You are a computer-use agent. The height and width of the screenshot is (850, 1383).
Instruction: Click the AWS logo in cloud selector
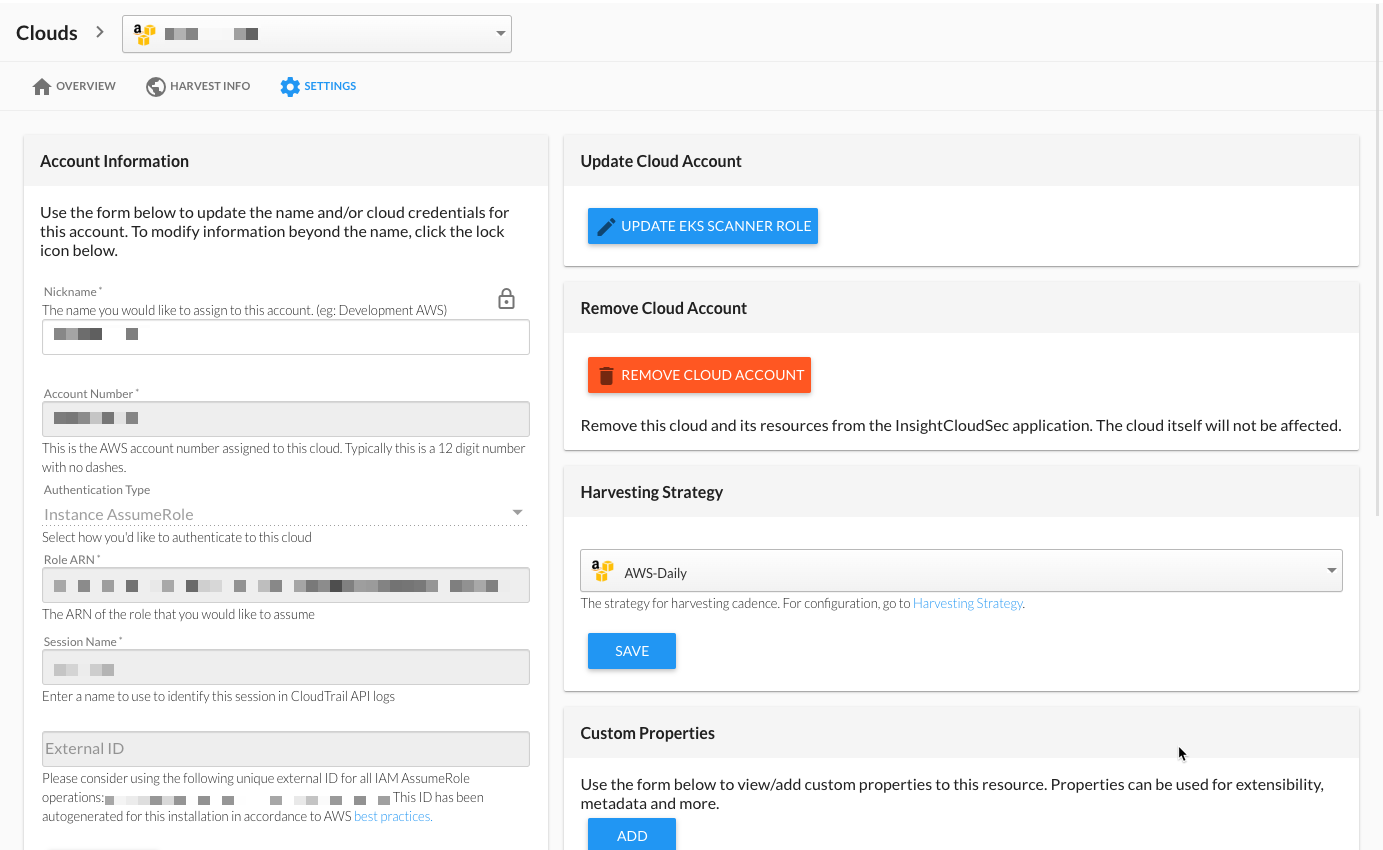[x=145, y=34]
